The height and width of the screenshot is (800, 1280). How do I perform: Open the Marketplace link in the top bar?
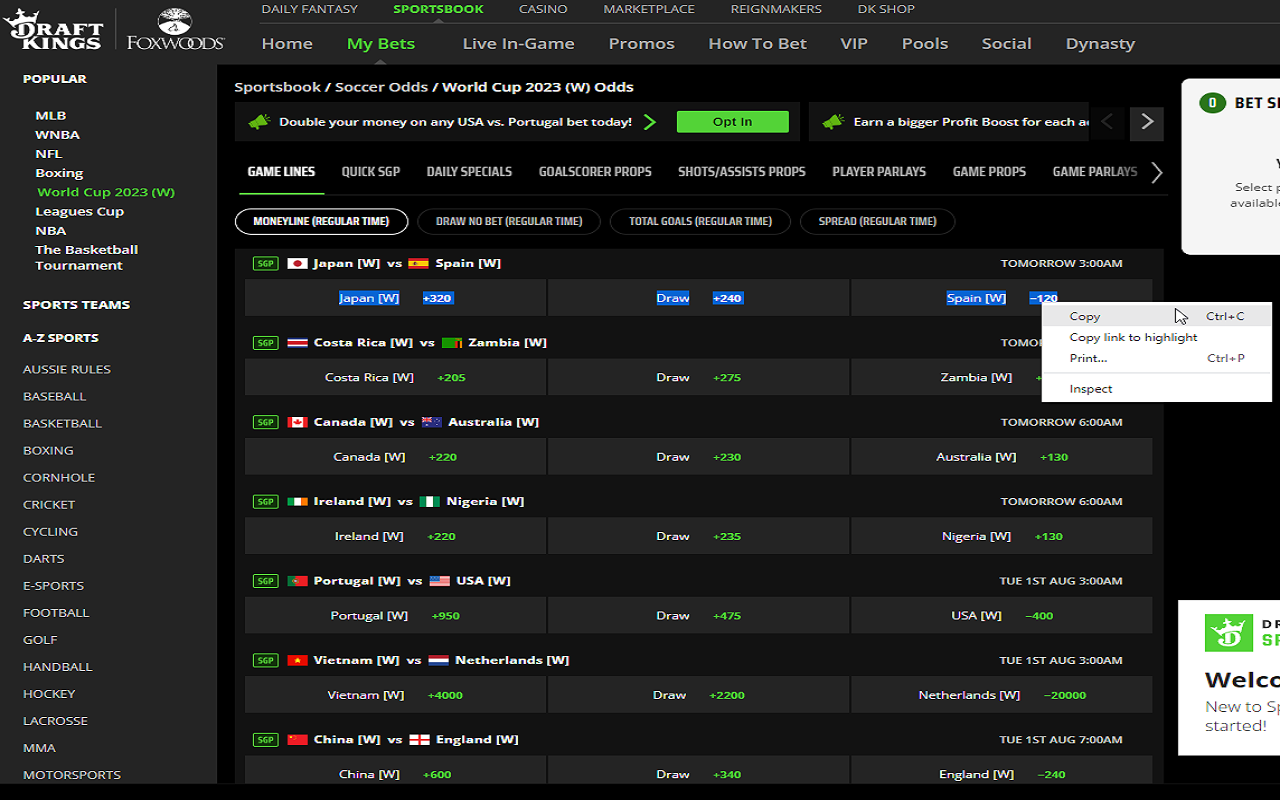649,9
